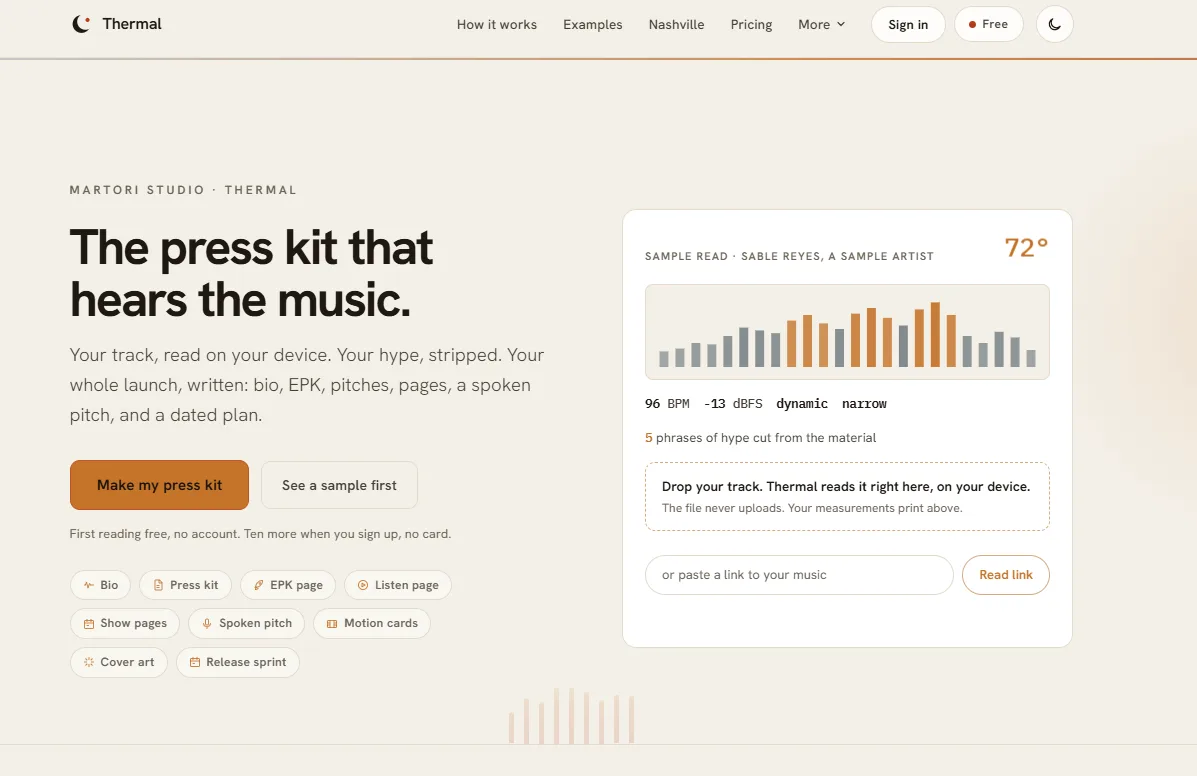Click the Free button with red dot

[x=988, y=24]
